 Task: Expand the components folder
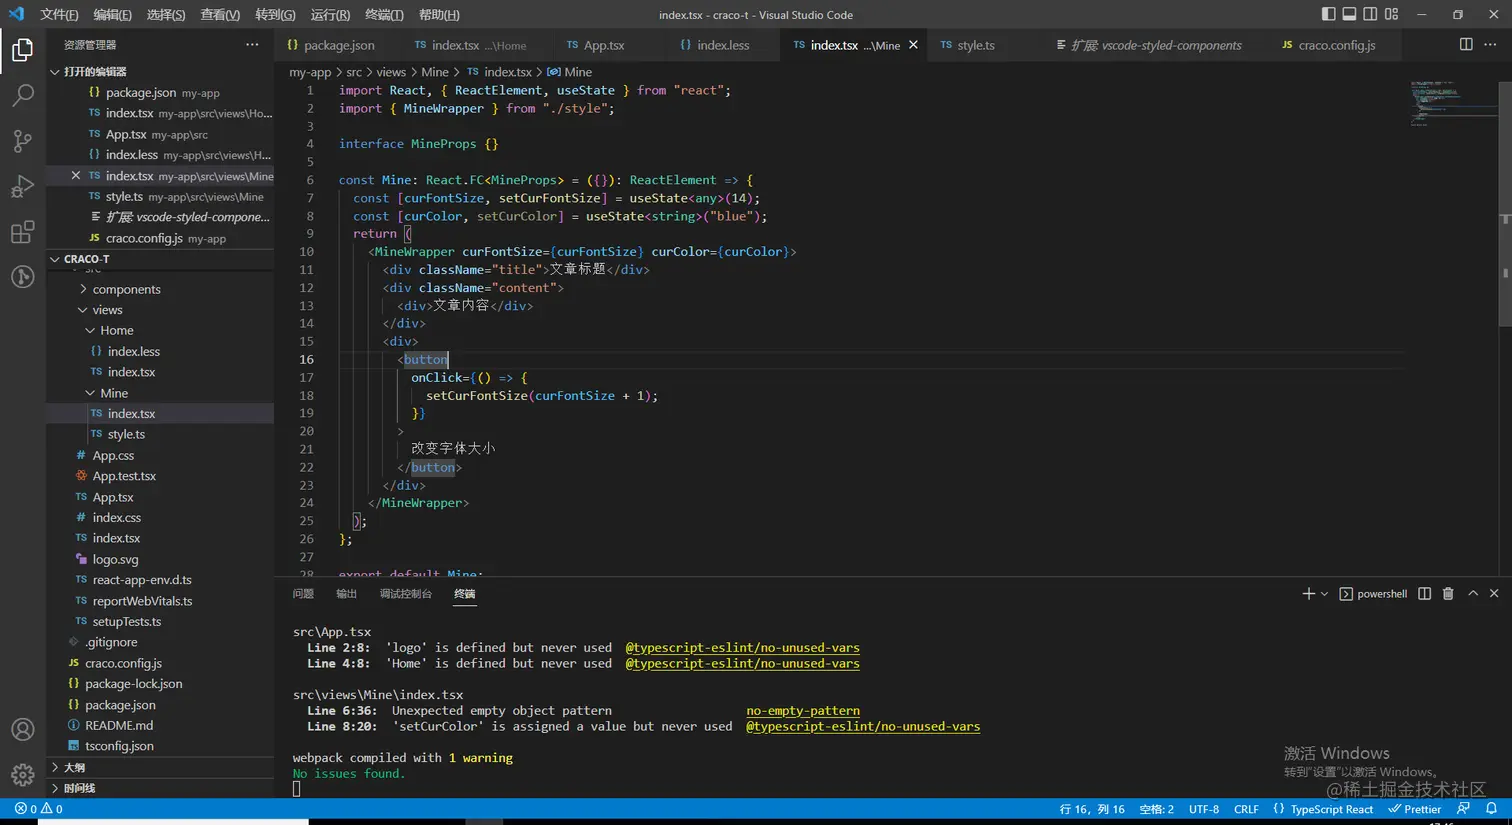click(126, 289)
